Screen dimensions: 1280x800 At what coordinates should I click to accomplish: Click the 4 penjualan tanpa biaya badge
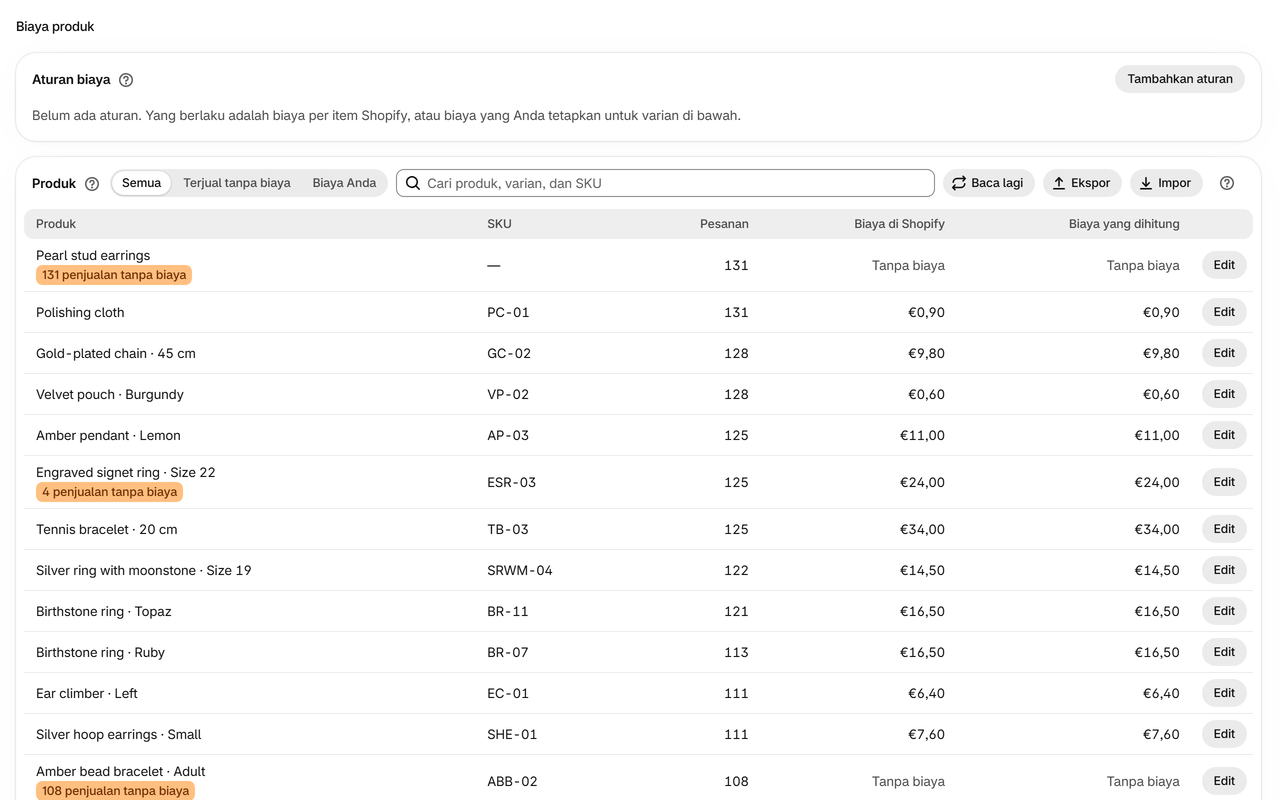click(109, 492)
